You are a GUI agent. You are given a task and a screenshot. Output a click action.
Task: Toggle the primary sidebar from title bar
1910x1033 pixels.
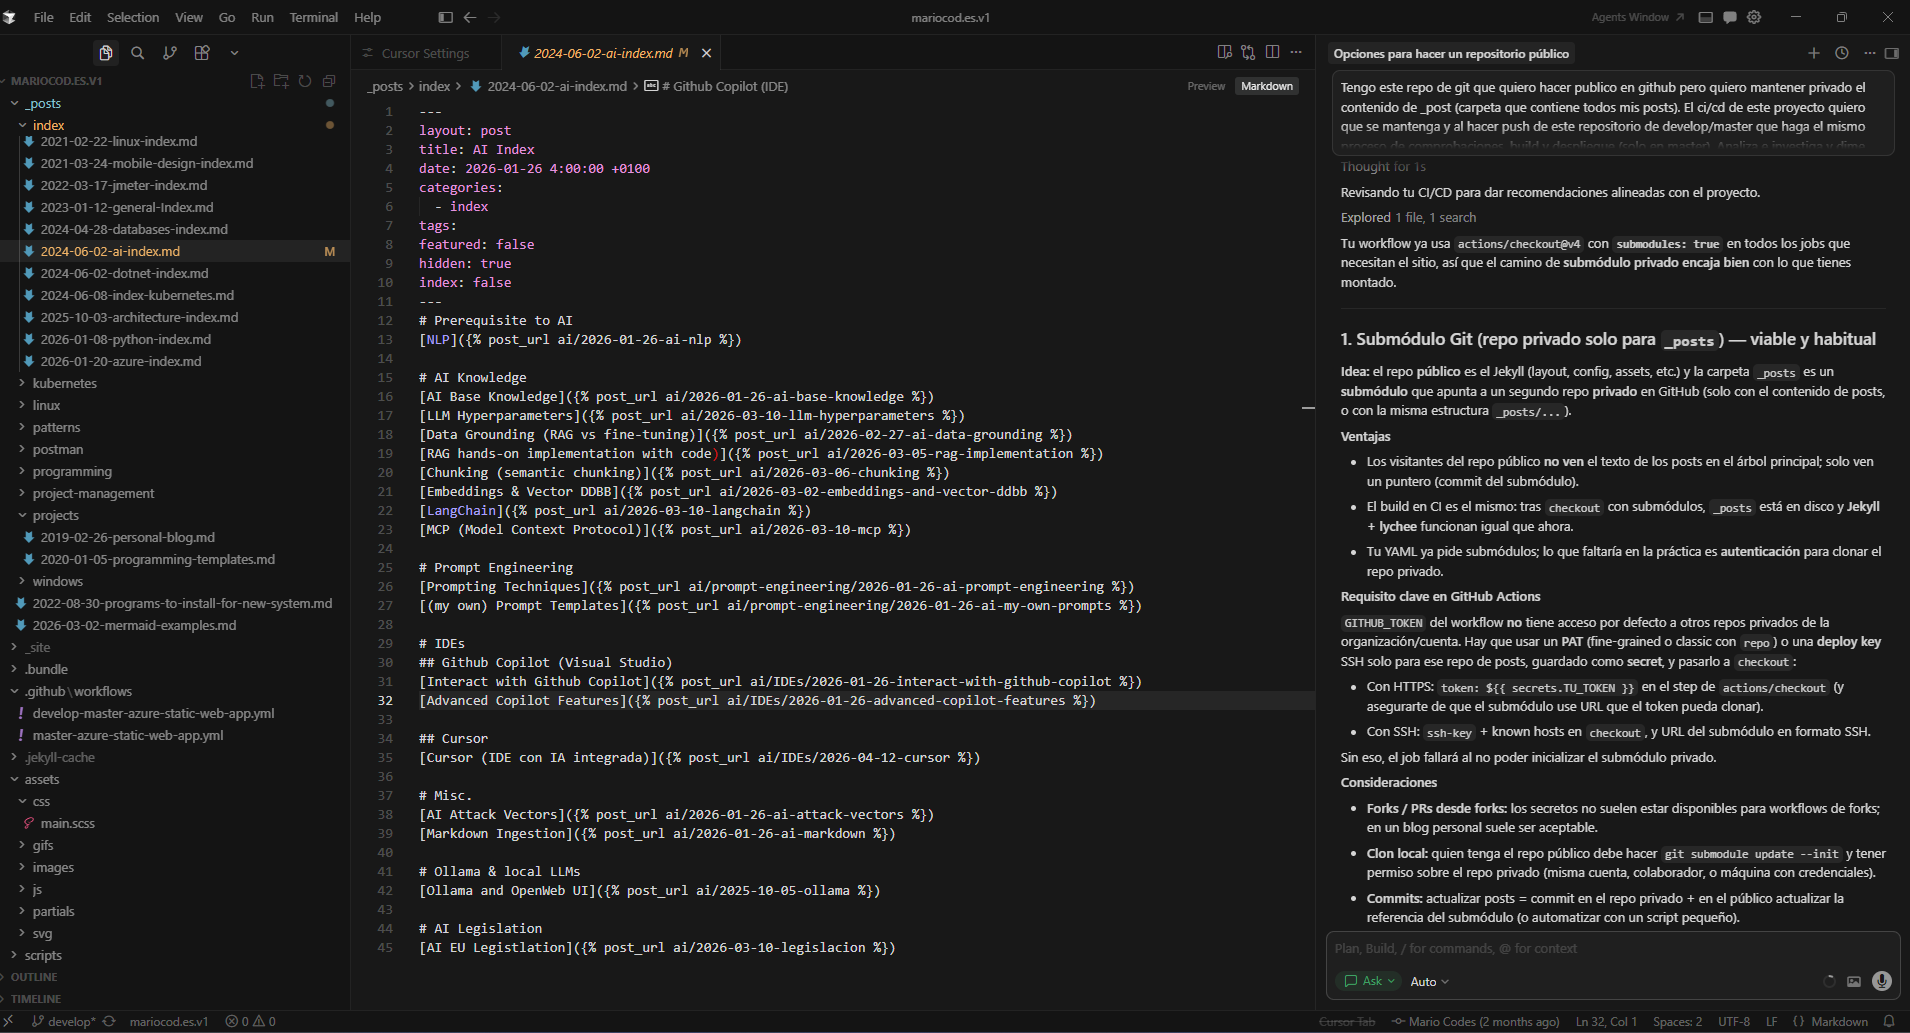(x=446, y=17)
